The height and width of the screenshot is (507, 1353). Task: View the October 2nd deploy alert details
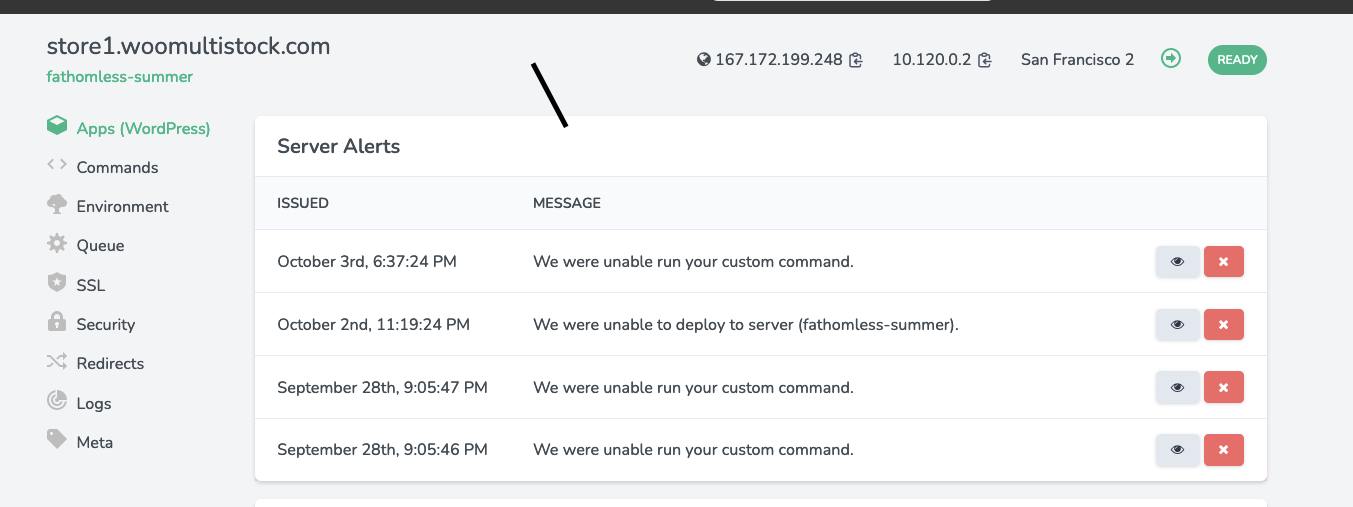pyautogui.click(x=1177, y=325)
